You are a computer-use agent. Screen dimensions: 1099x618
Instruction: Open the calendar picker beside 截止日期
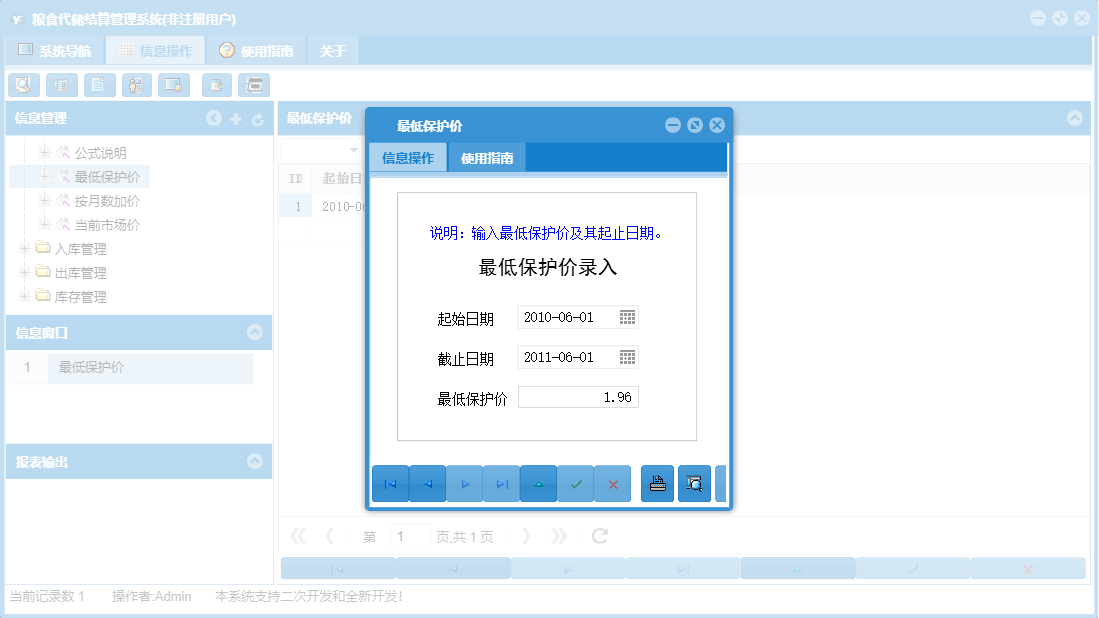631,357
